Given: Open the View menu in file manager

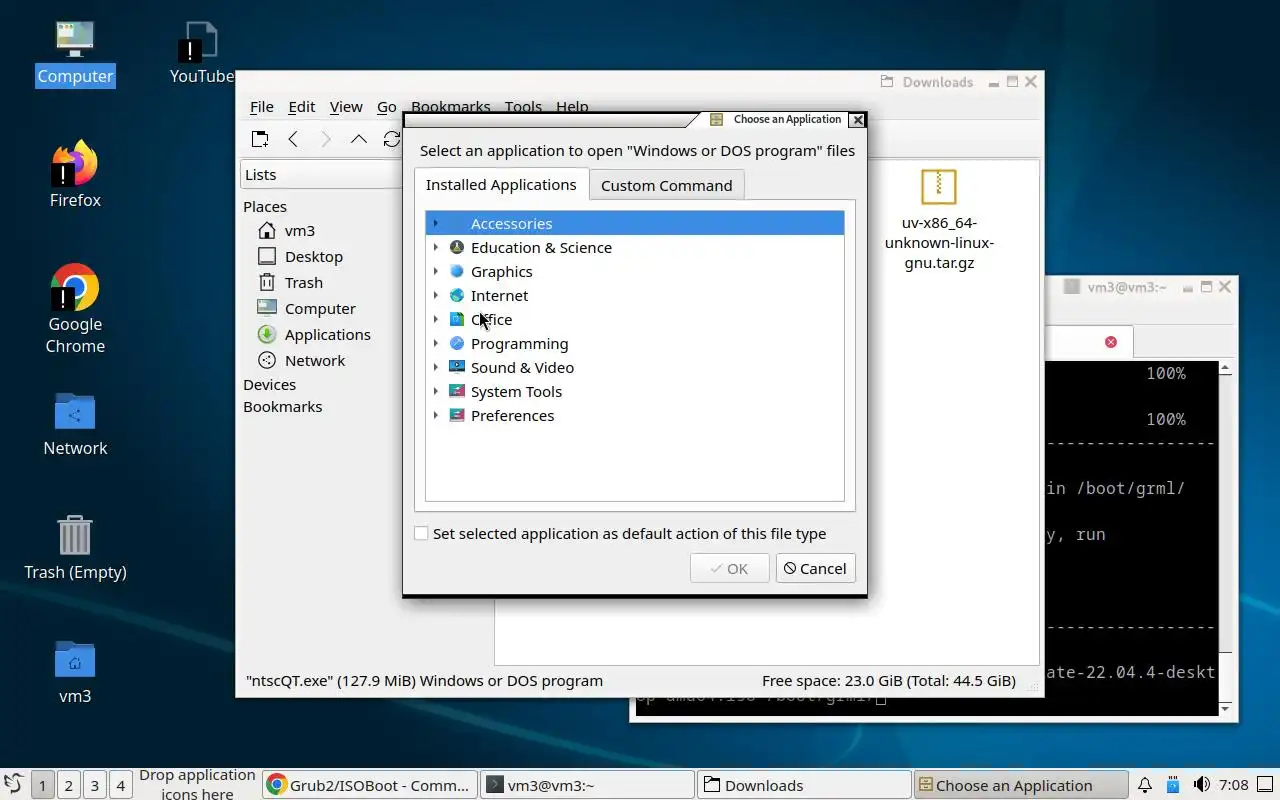Looking at the screenshot, I should [x=346, y=106].
